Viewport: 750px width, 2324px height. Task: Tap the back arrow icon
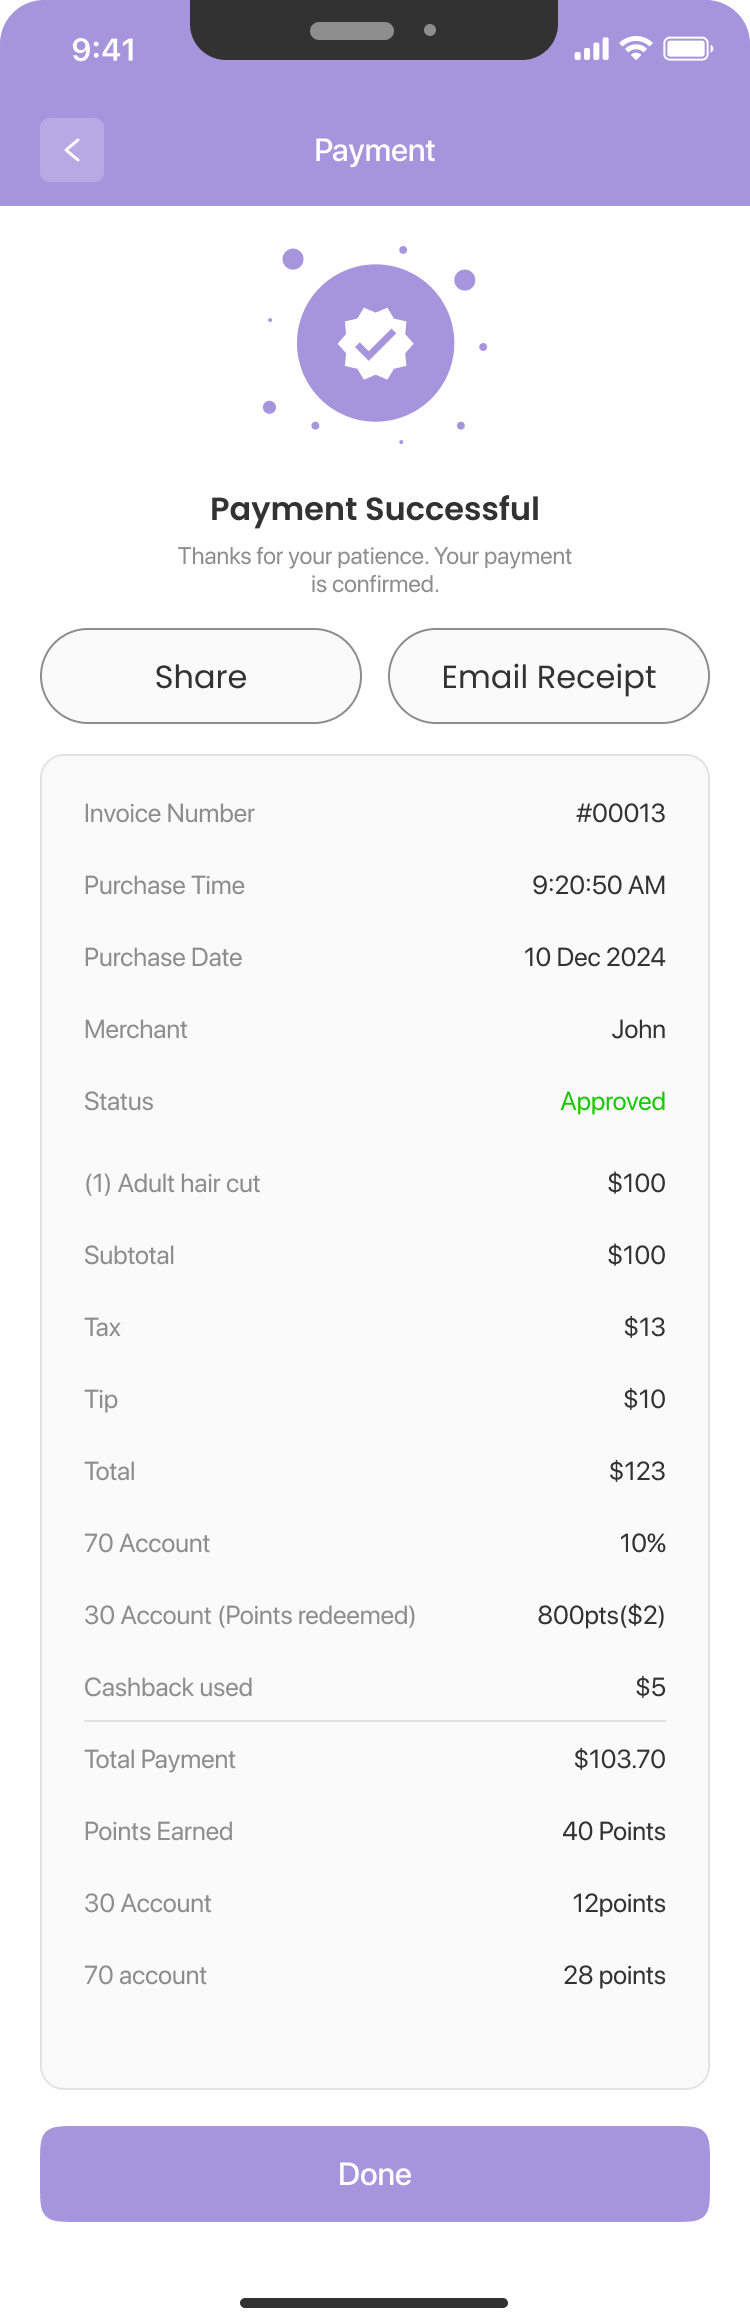pos(72,150)
